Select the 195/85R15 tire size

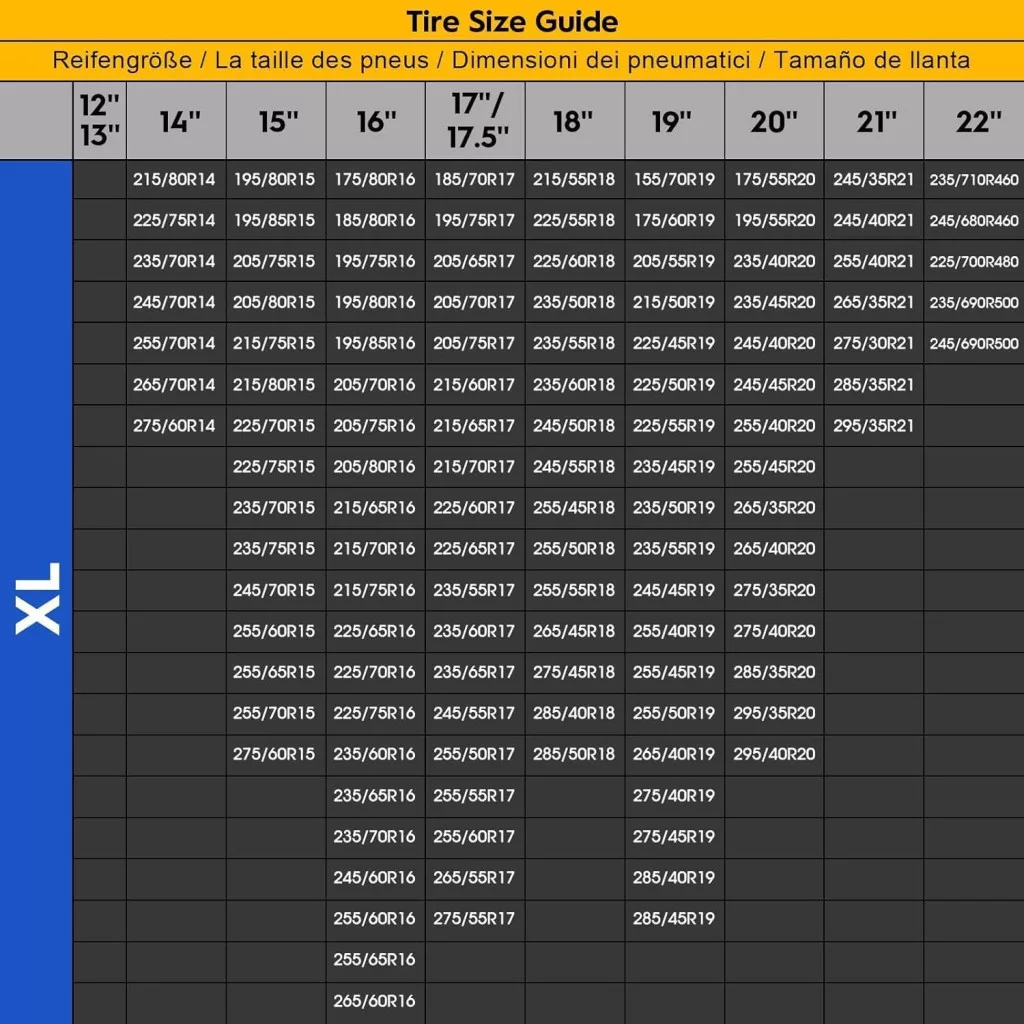point(274,221)
